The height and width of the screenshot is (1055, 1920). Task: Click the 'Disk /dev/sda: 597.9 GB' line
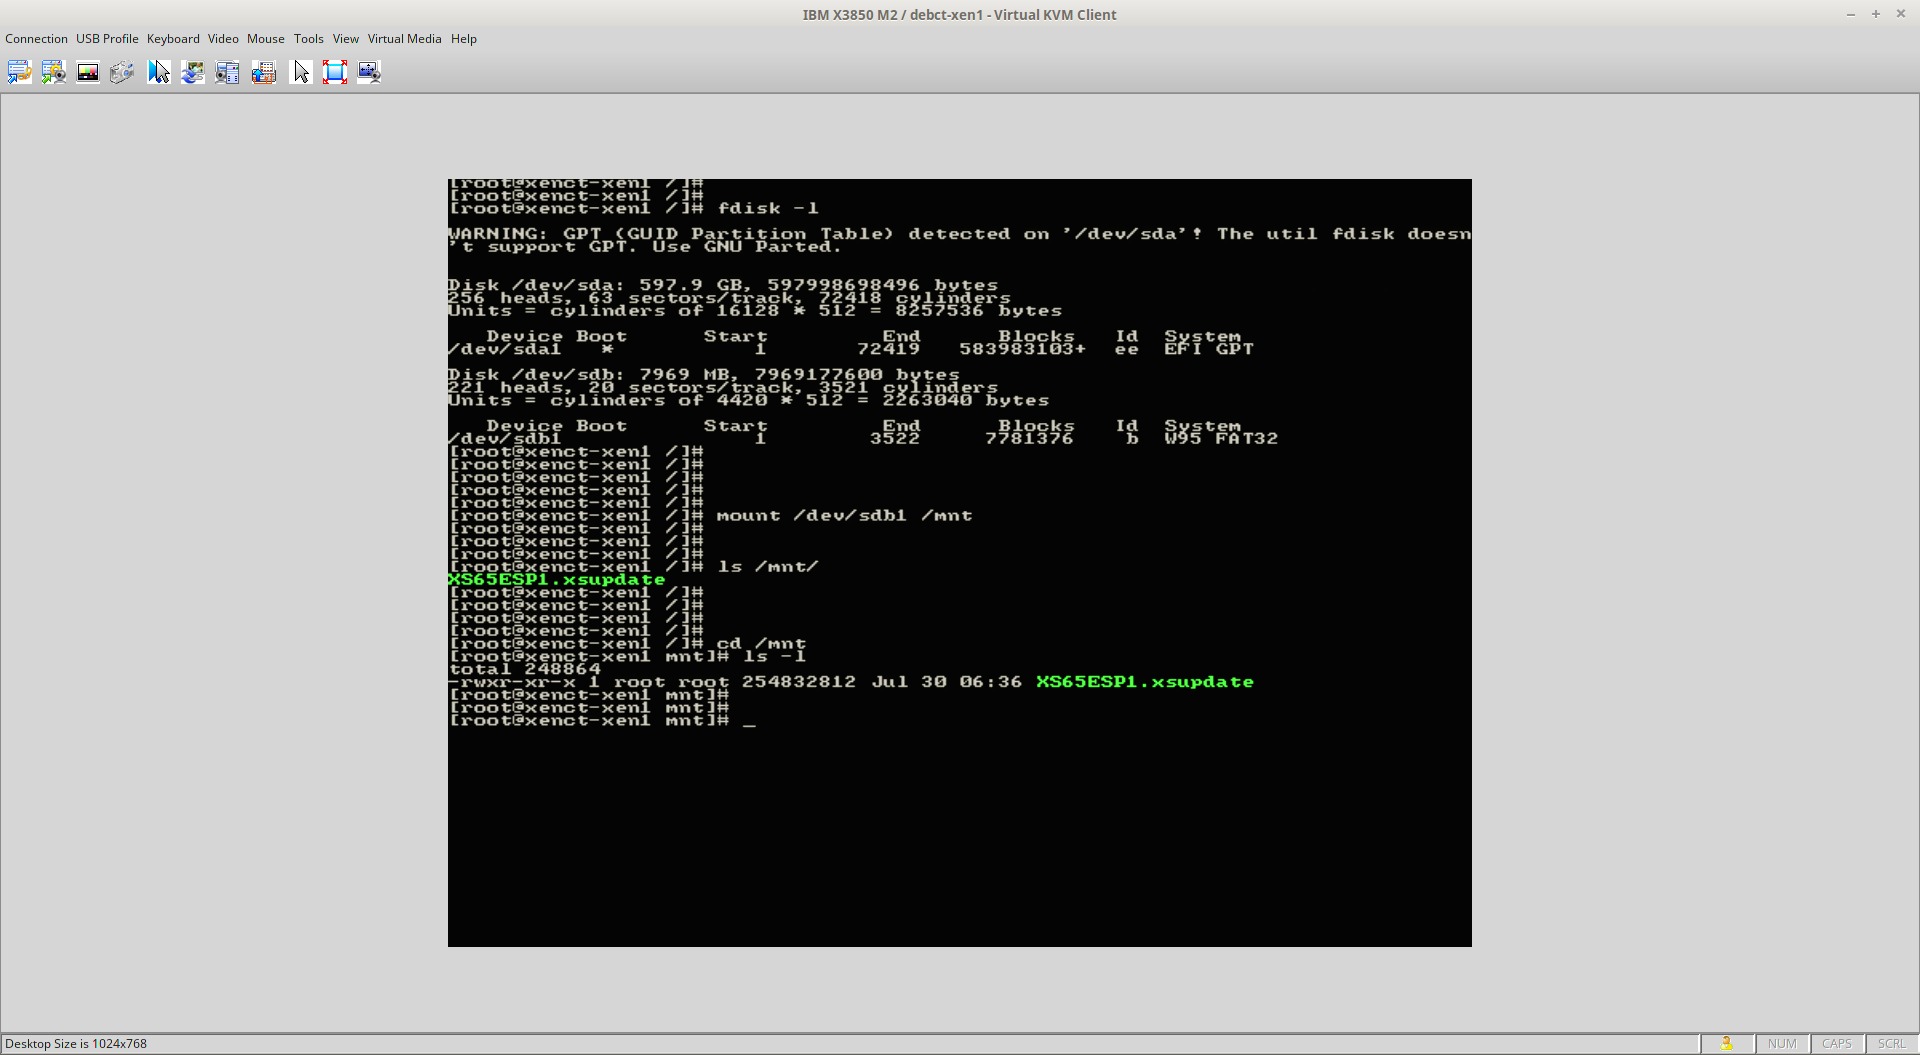coord(723,285)
